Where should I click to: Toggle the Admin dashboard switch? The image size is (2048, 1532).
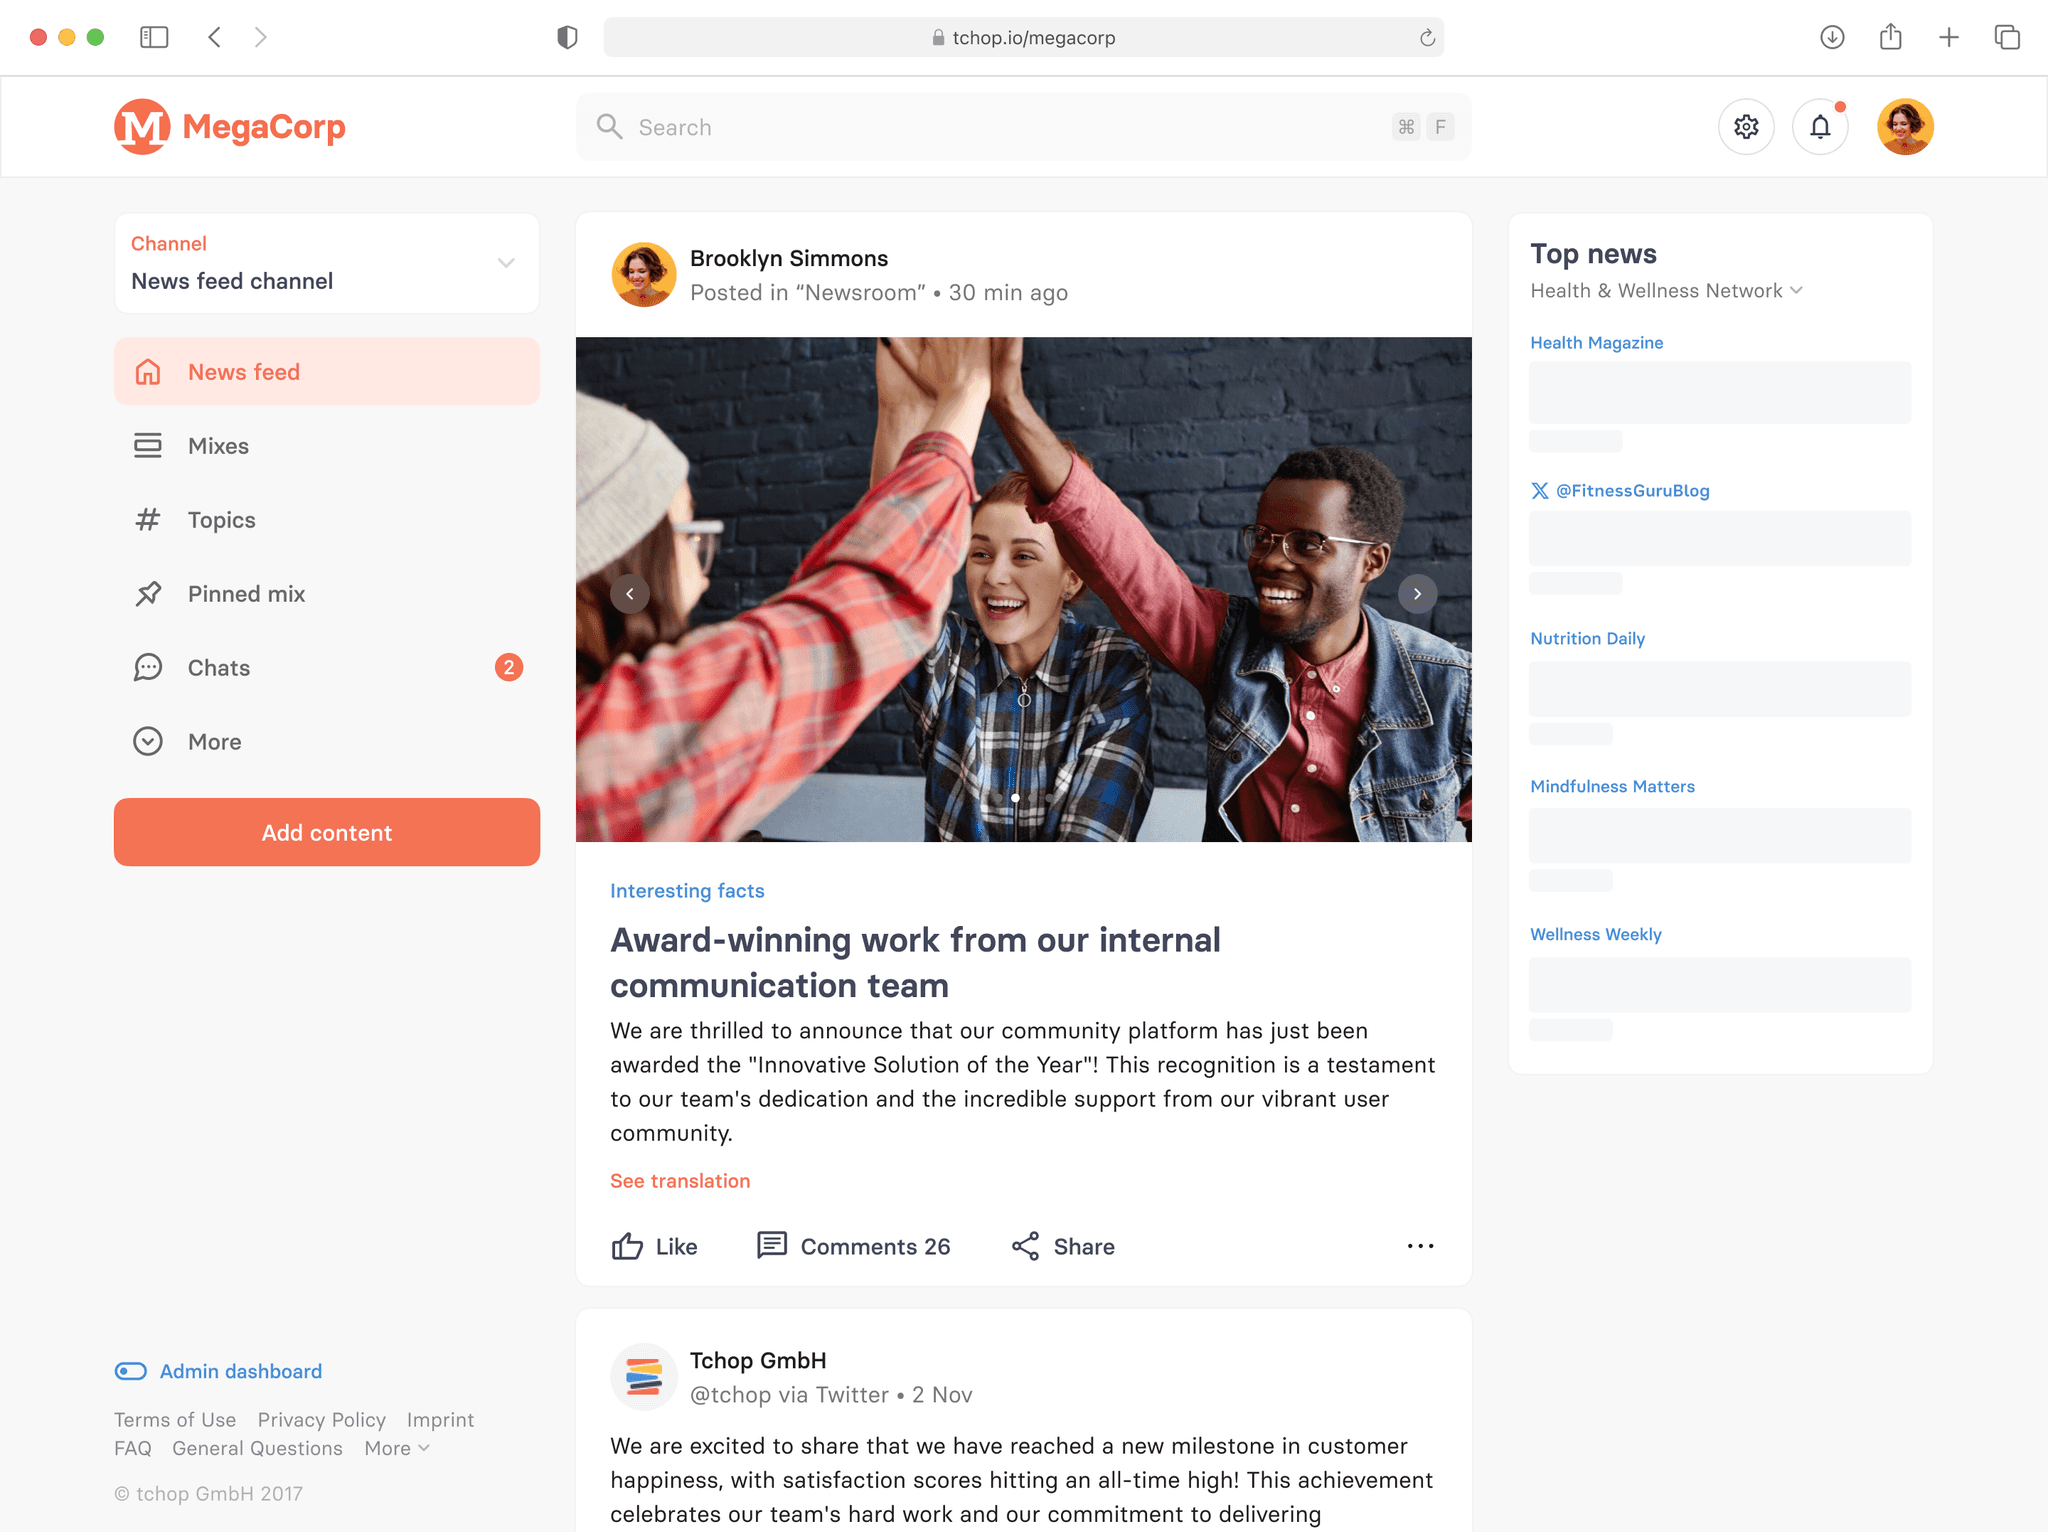click(129, 1371)
